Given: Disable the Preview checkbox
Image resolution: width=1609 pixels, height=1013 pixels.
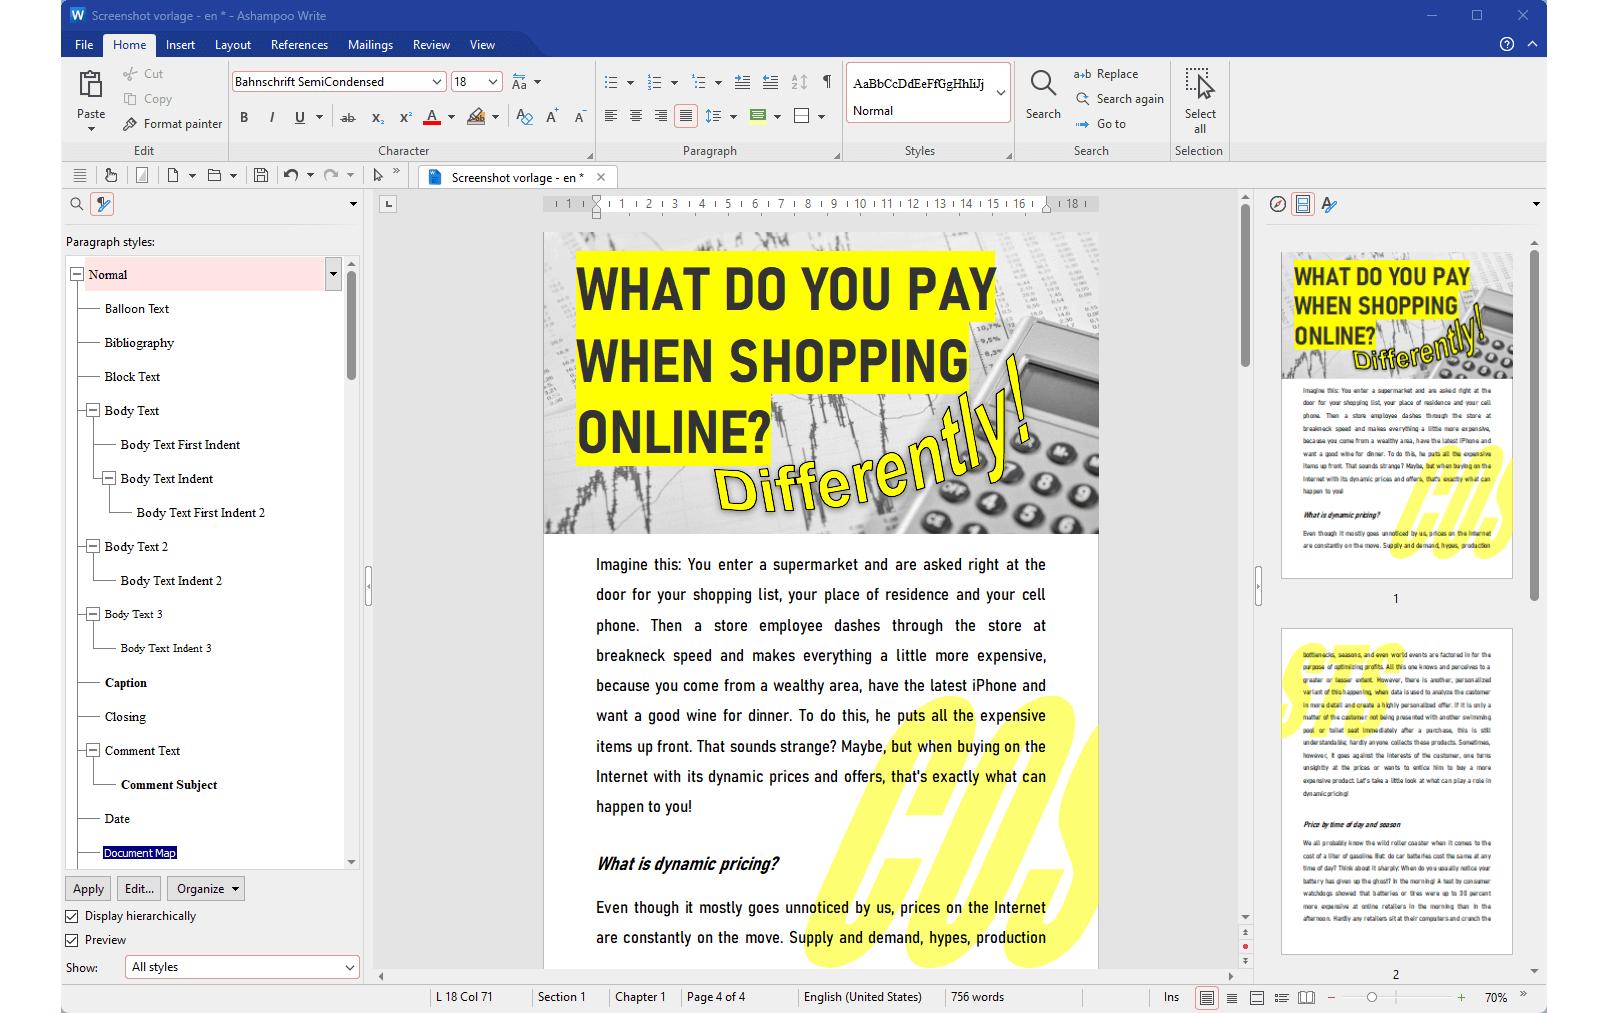Looking at the screenshot, I should [x=72, y=940].
